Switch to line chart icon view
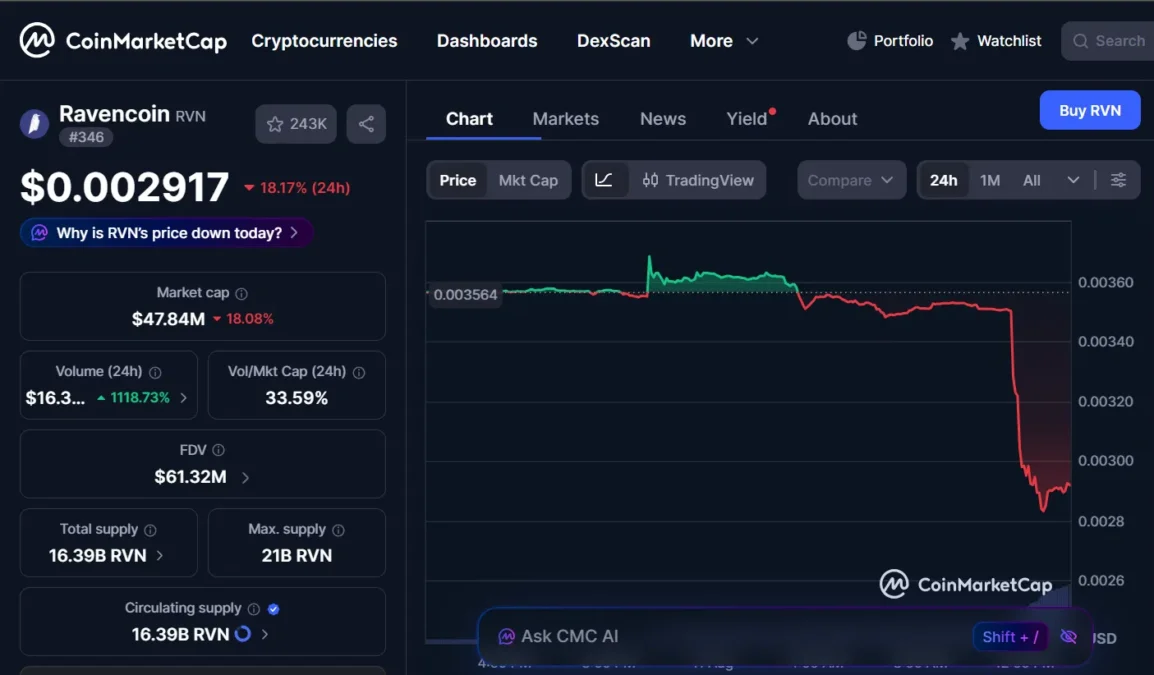The image size is (1154, 675). [x=603, y=180]
